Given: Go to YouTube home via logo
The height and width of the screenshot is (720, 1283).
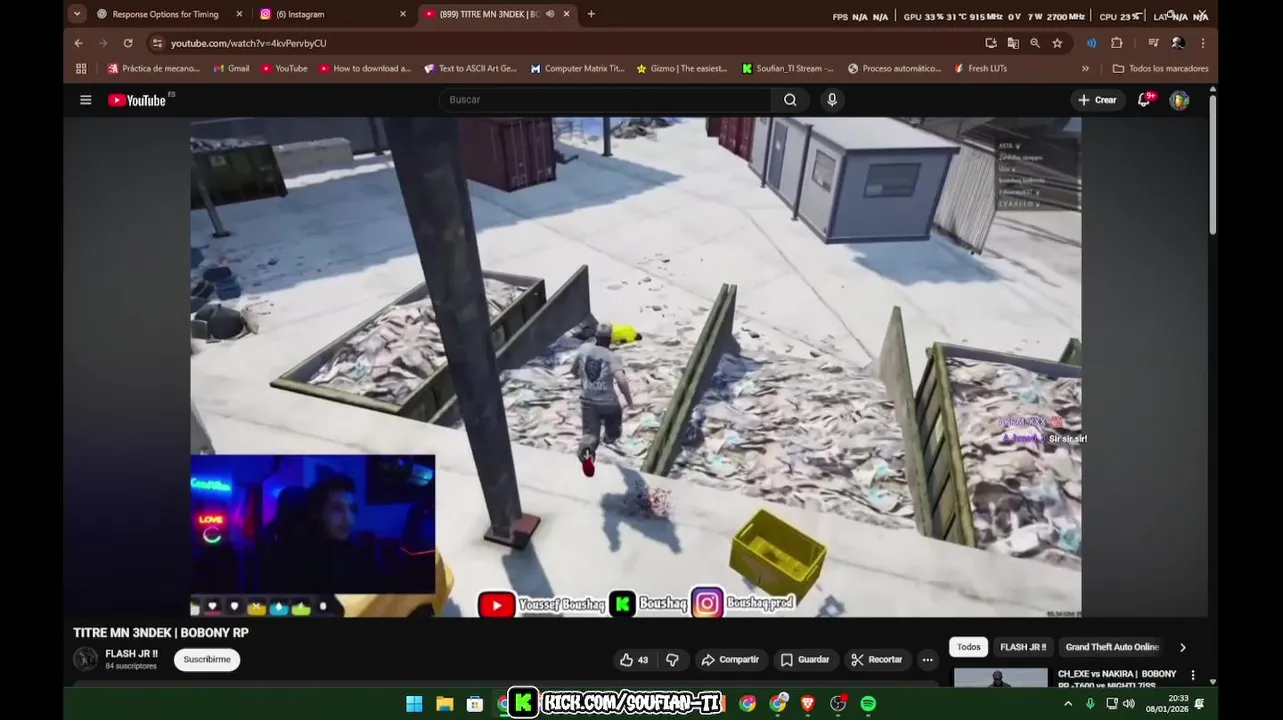Looking at the screenshot, I should click(x=137, y=100).
